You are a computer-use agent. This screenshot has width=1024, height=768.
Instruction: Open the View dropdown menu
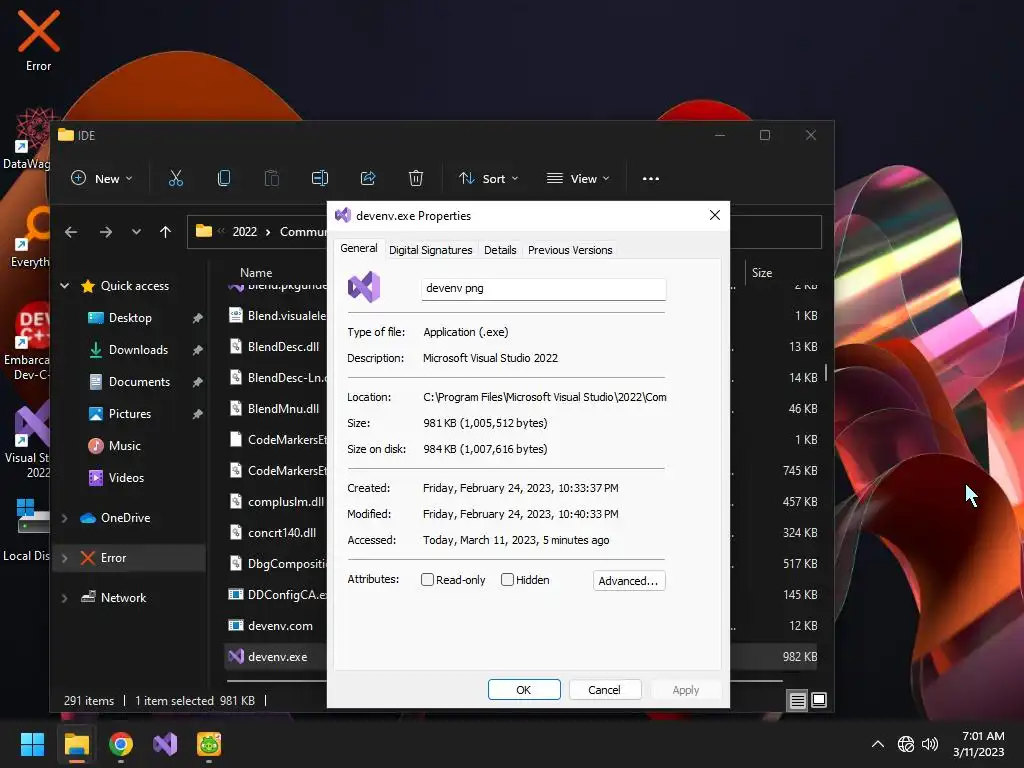click(x=578, y=178)
